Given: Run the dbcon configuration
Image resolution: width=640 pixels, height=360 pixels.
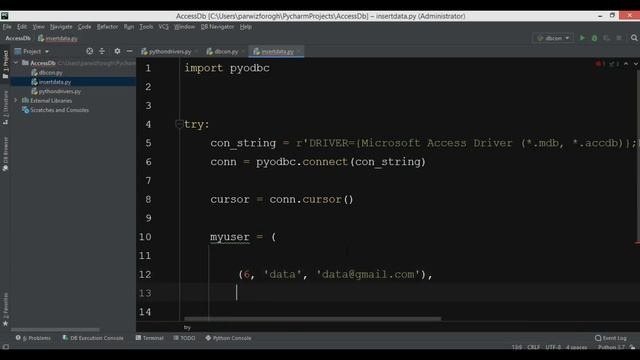Looking at the screenshot, I should tap(582, 38).
